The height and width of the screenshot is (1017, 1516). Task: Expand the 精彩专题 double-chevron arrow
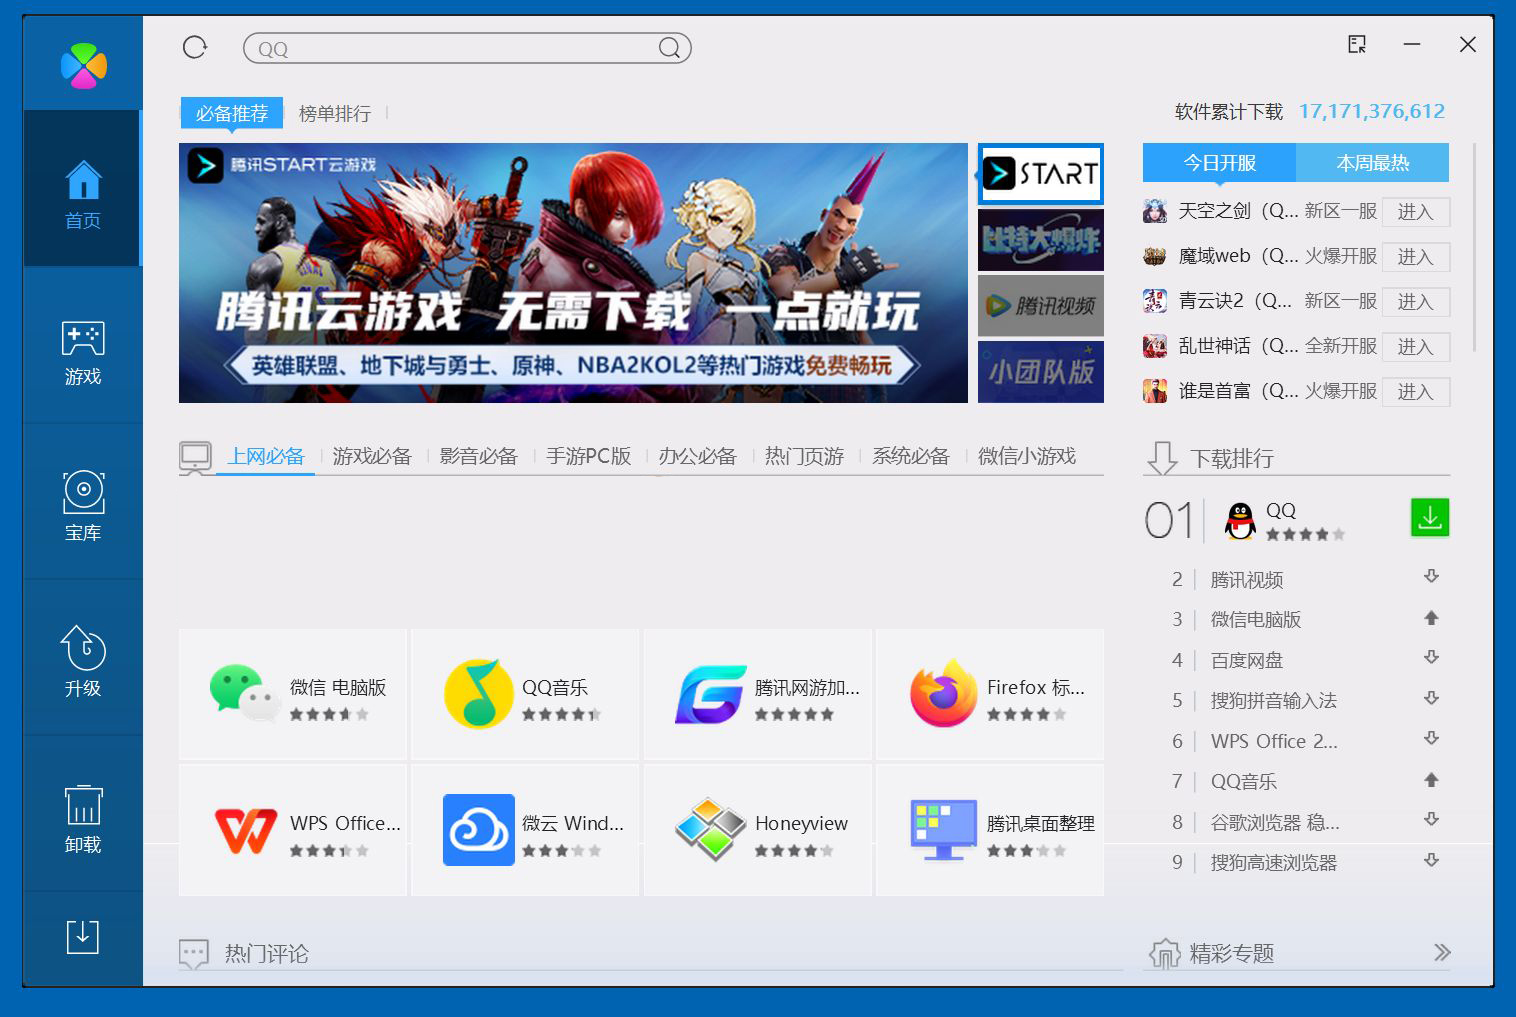(x=1441, y=952)
